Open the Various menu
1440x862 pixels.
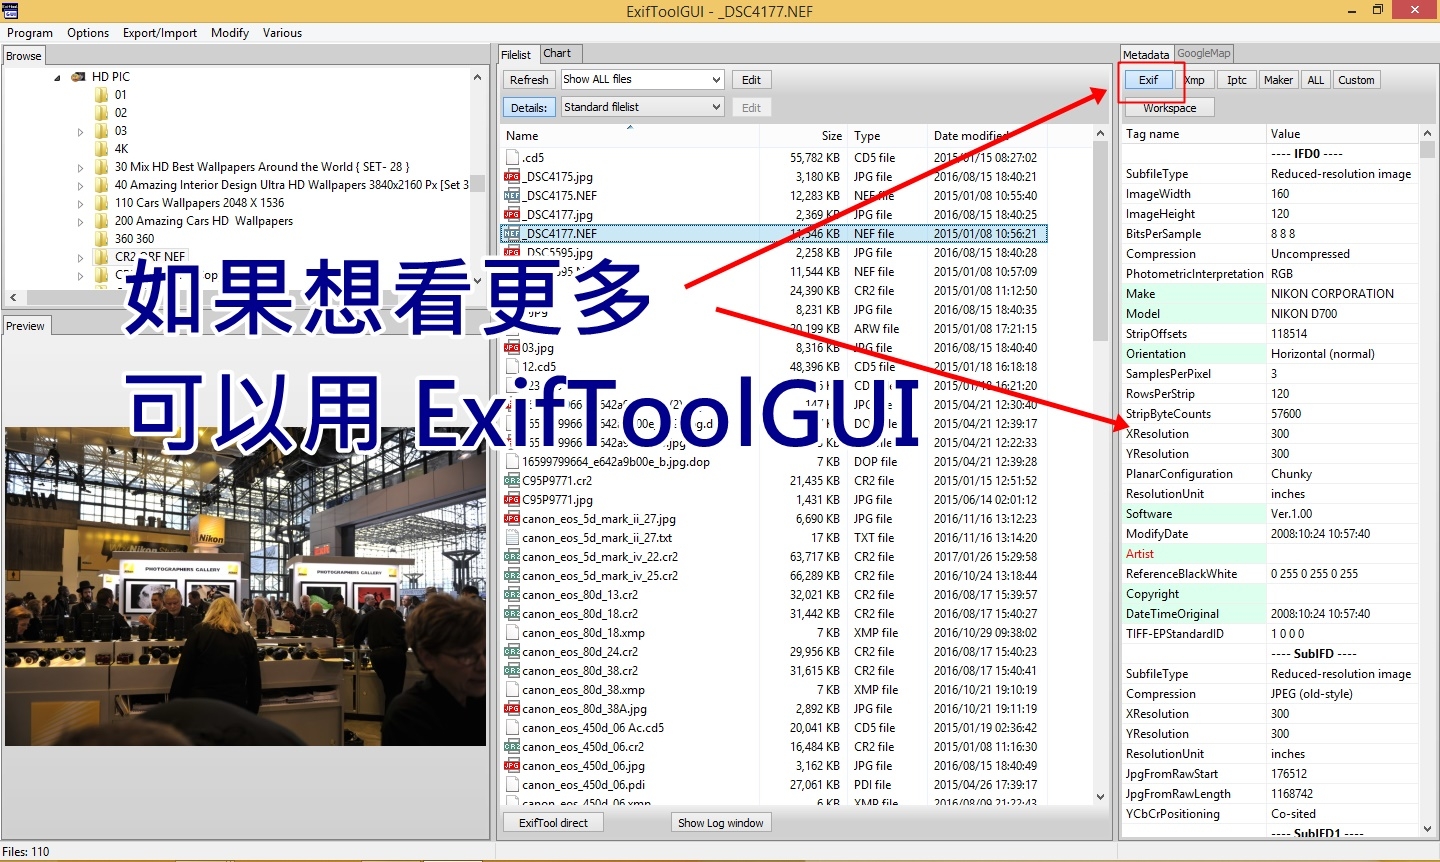[x=282, y=33]
